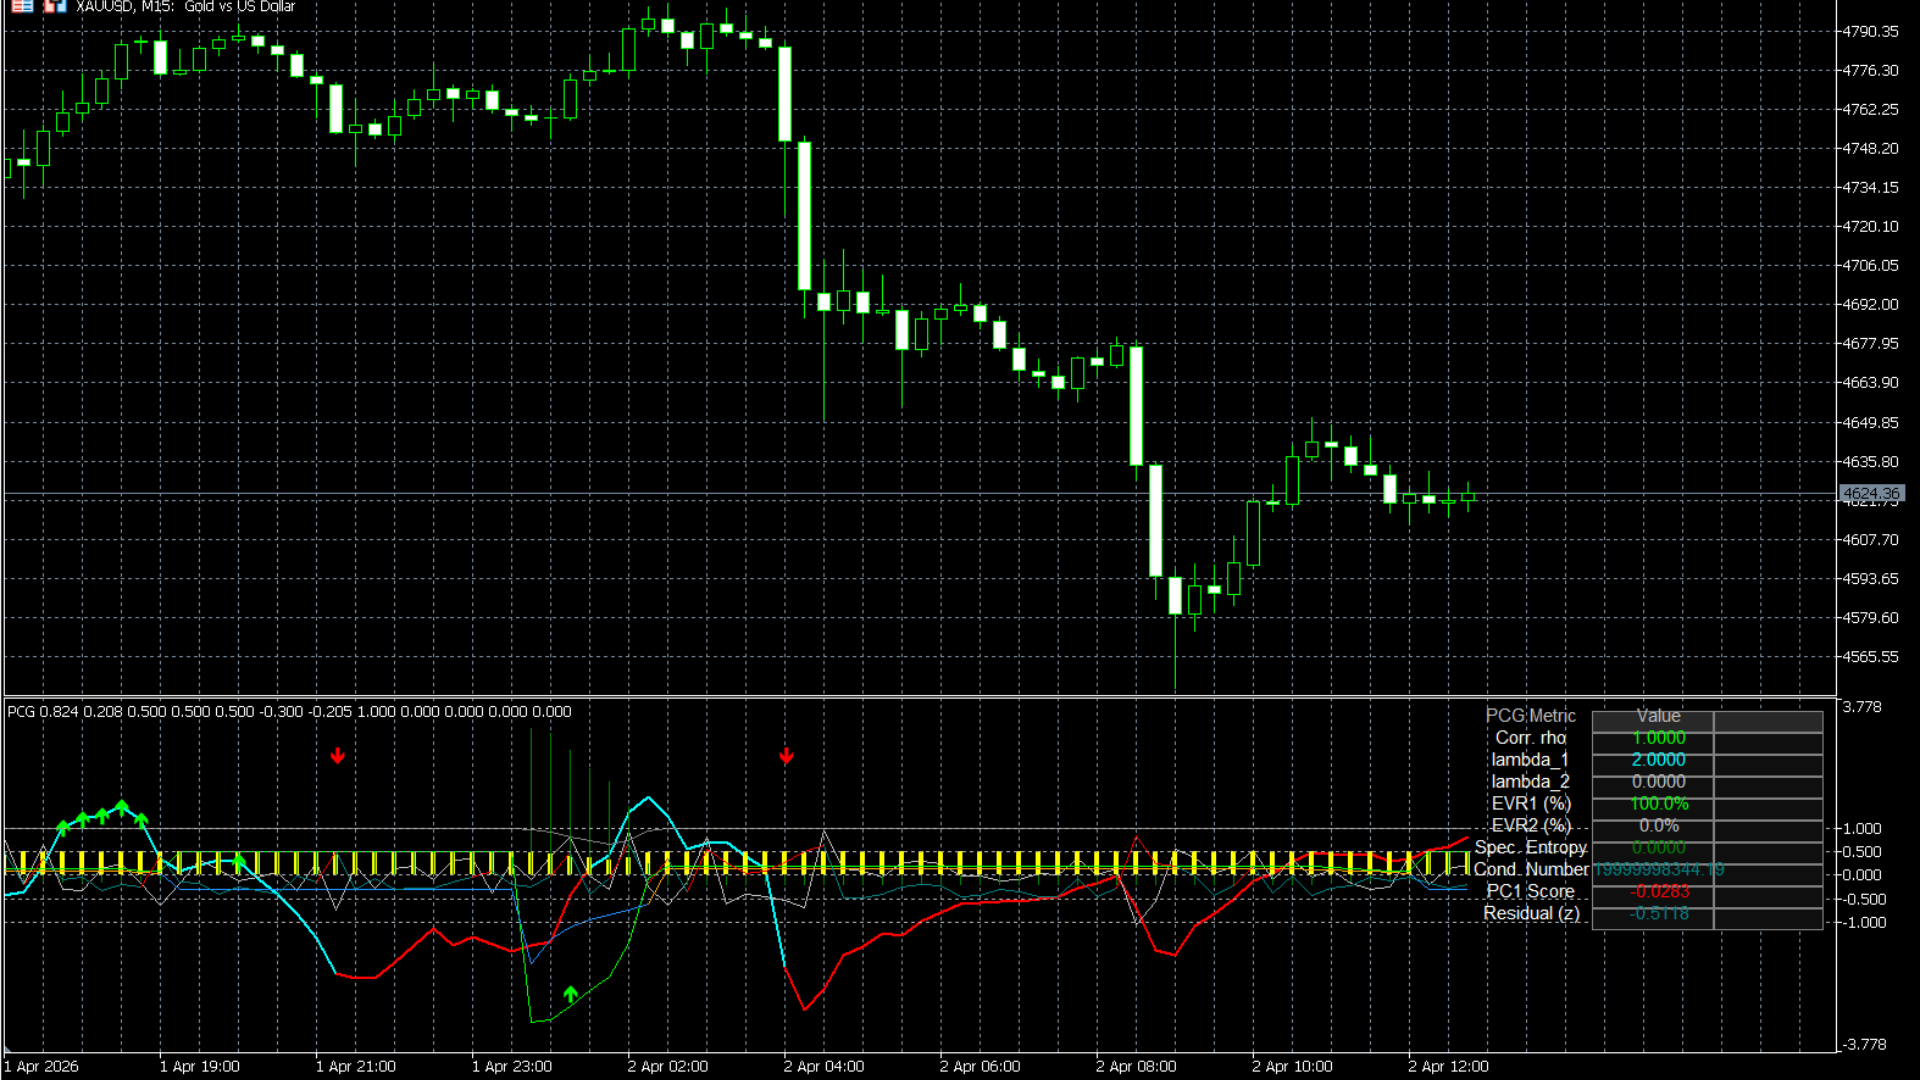Click the 2 Apr 08:00 time label
This screenshot has height=1080, width=1920.
tap(1136, 1066)
